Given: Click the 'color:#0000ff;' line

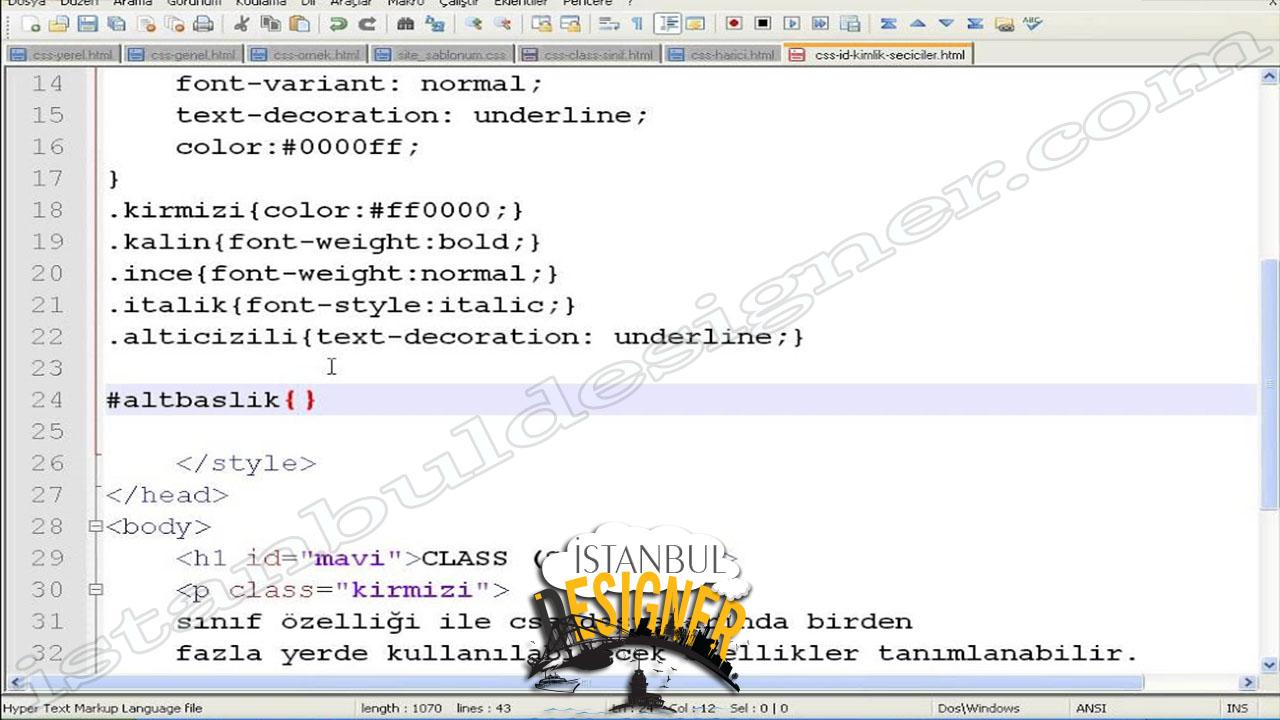Looking at the screenshot, I should (x=297, y=147).
